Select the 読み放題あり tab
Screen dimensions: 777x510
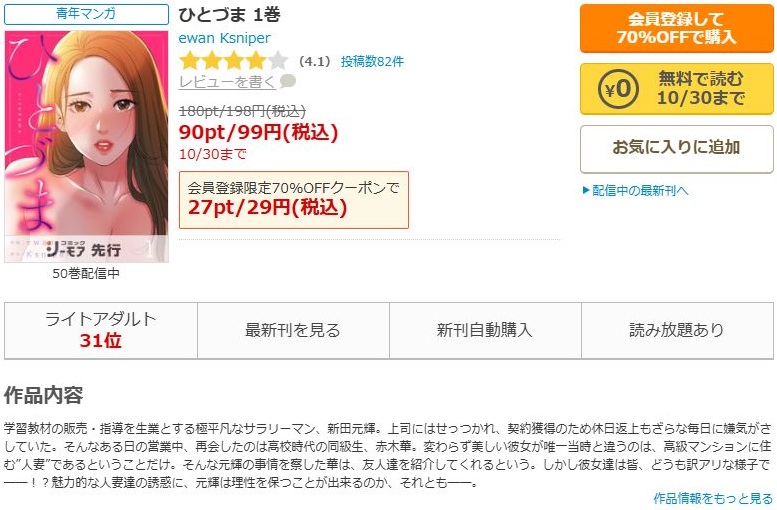click(677, 330)
